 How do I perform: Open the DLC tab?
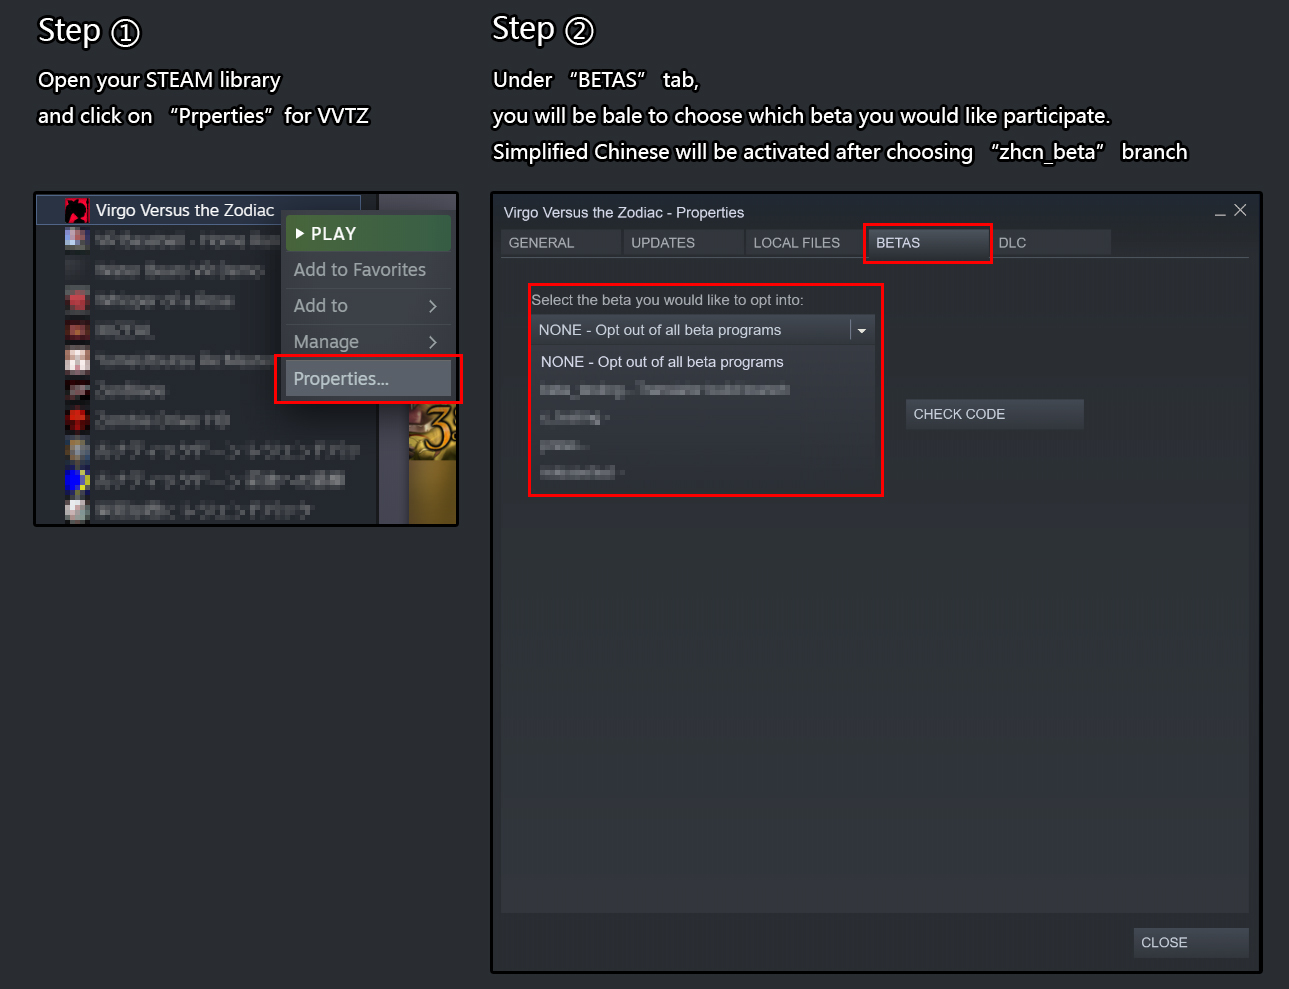point(1012,243)
